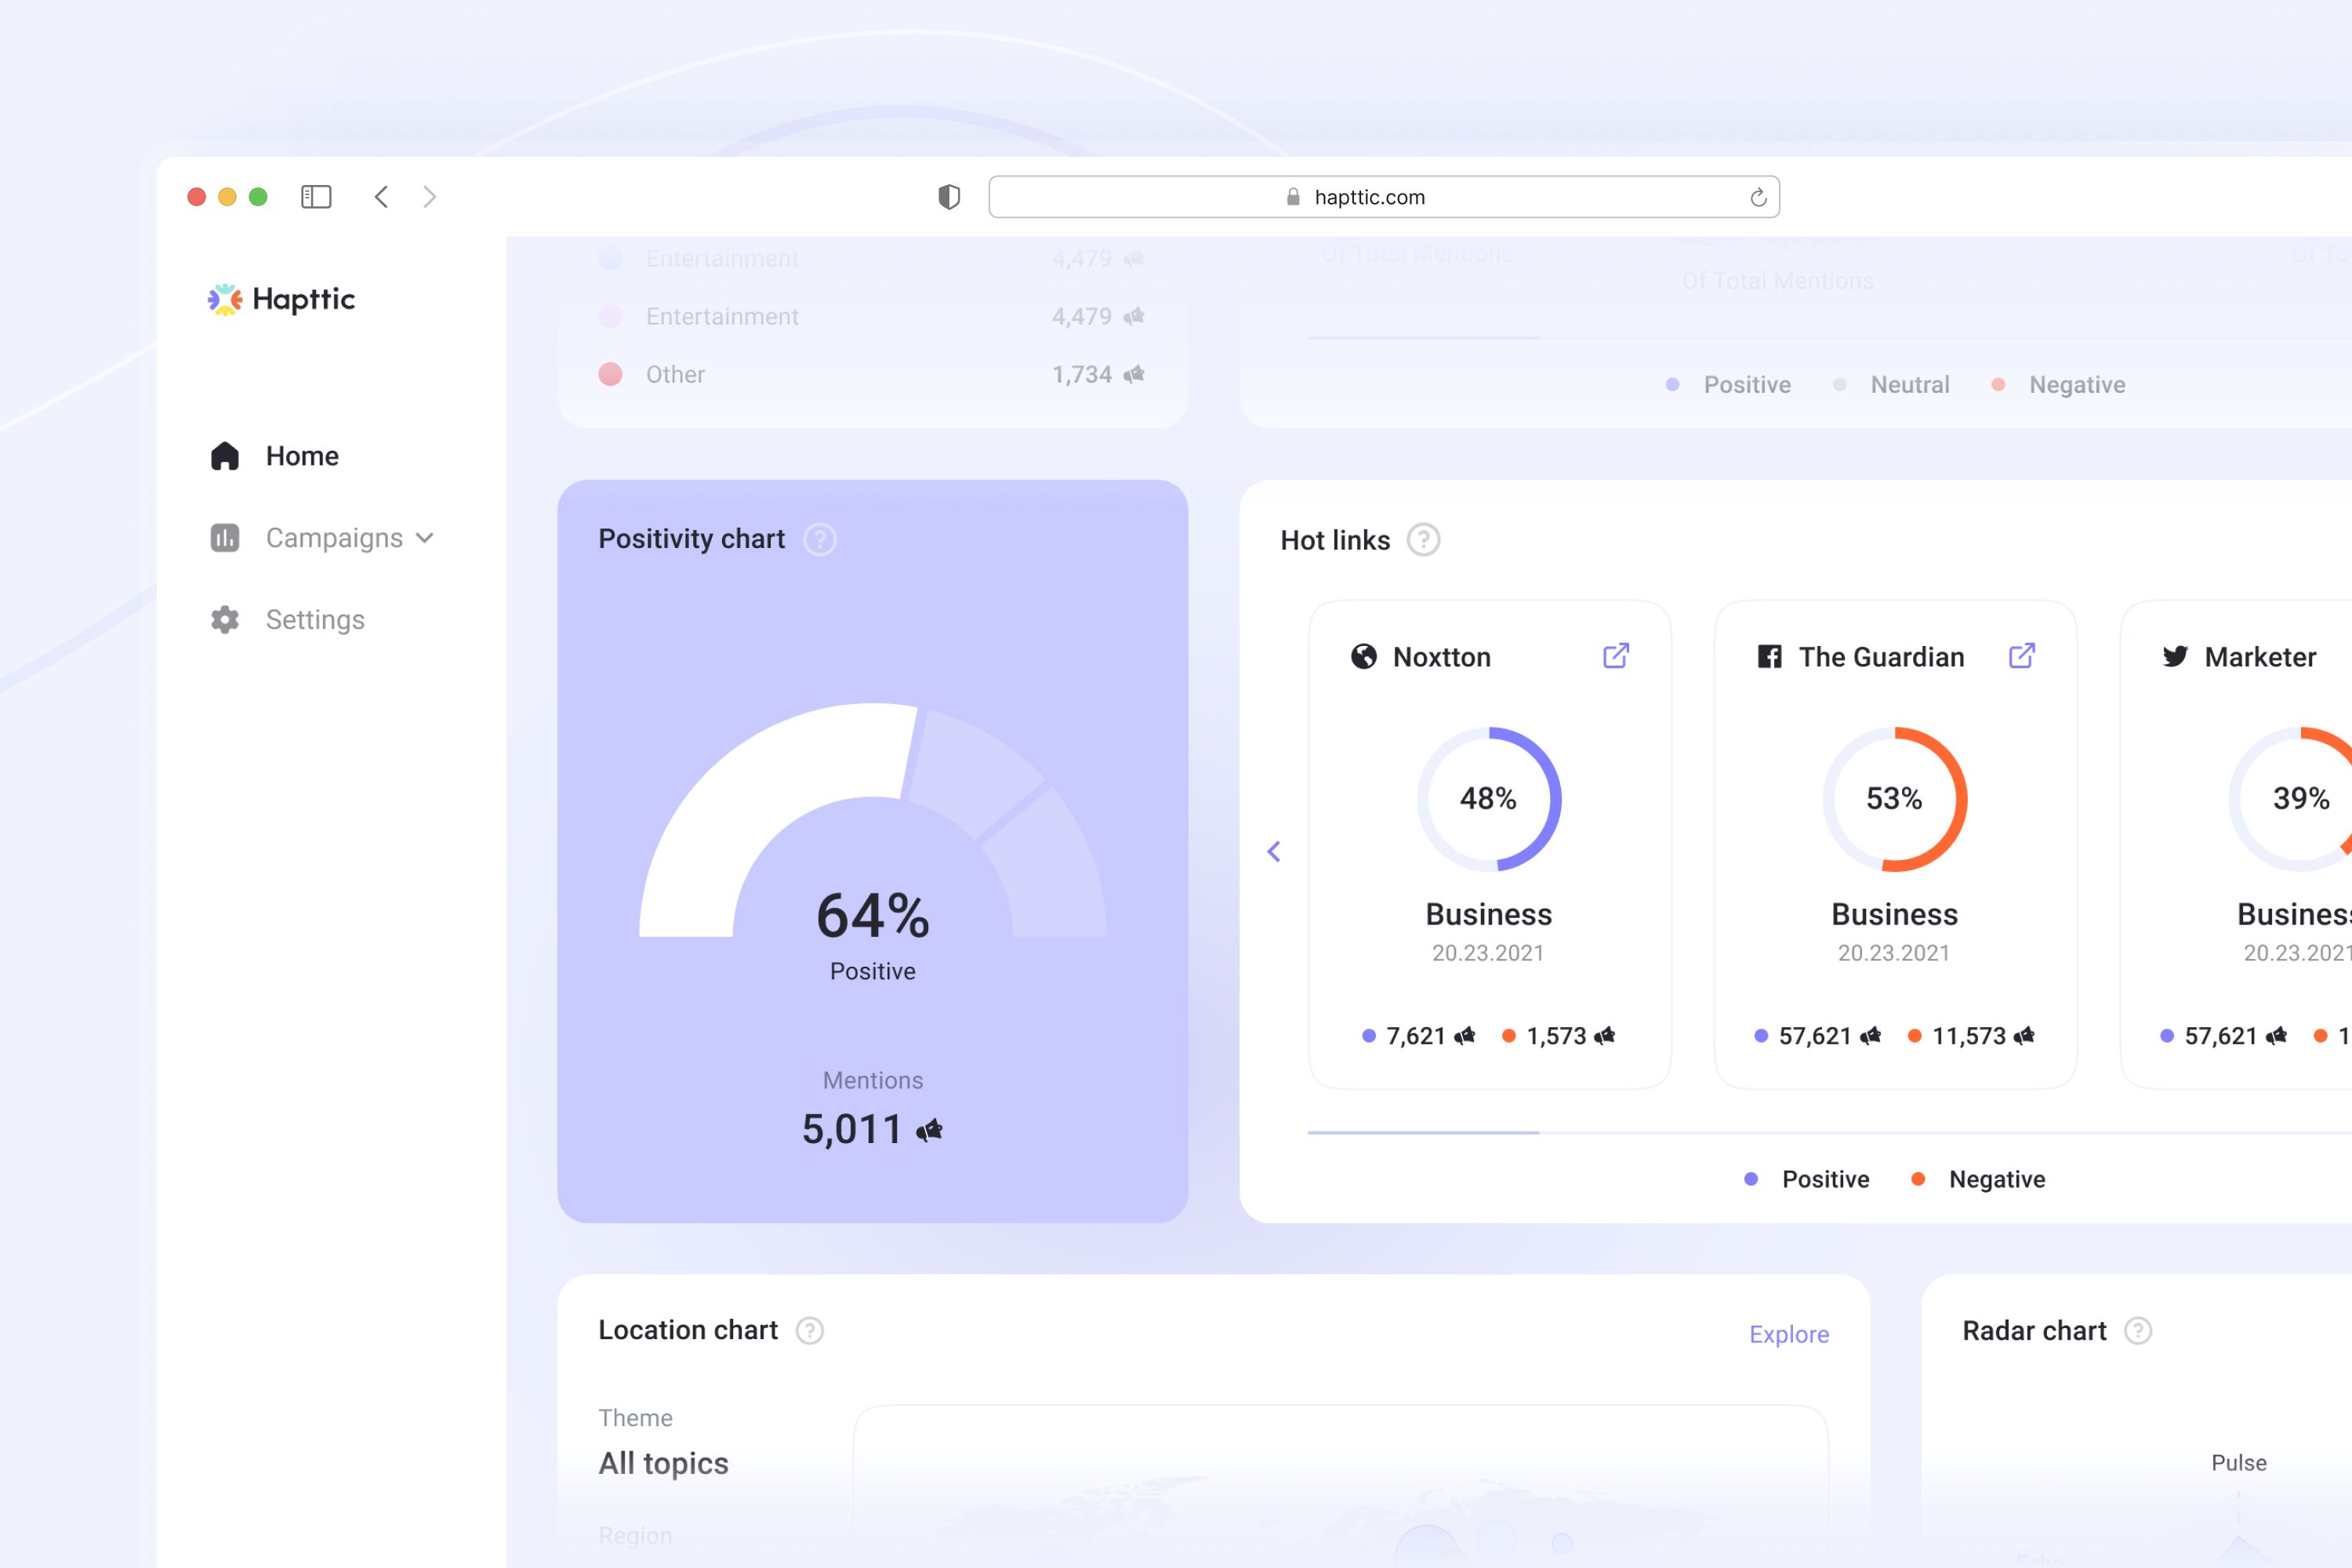Screen dimensions: 2352x1568
Task: Click the address bar lock icon
Action: click(1293, 197)
